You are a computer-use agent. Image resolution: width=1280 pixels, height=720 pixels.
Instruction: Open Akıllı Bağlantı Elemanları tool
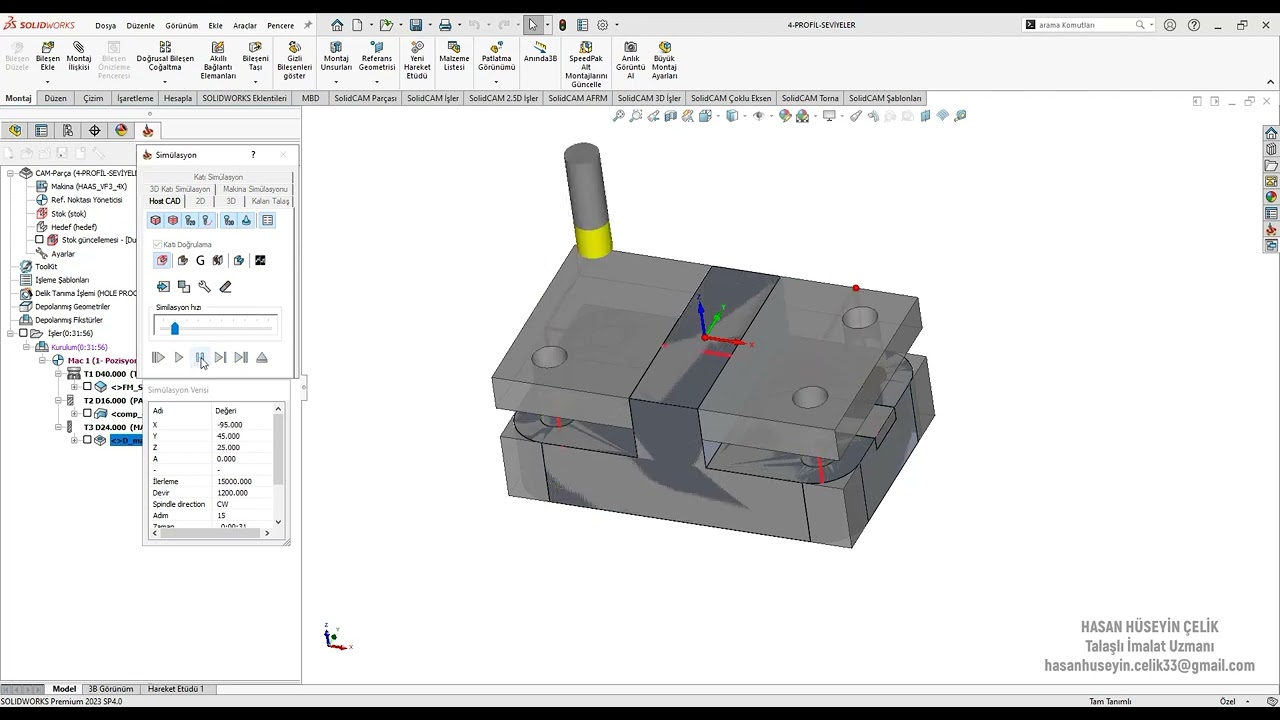point(218,60)
